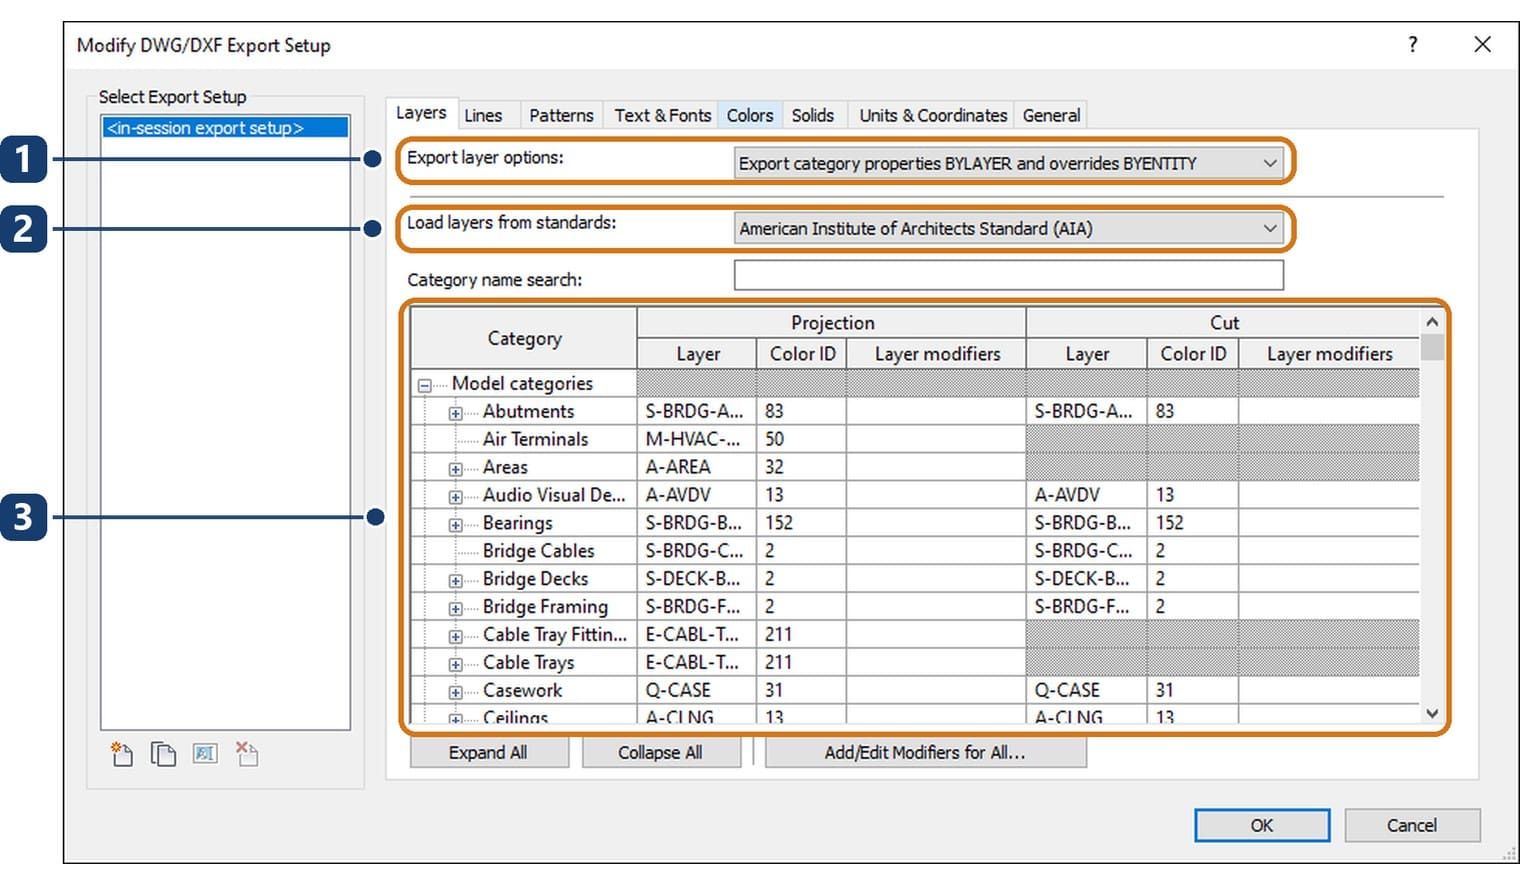This screenshot has height=884, width=1520.
Task: Click the Cable Trays projection color 211
Action: pos(802,662)
